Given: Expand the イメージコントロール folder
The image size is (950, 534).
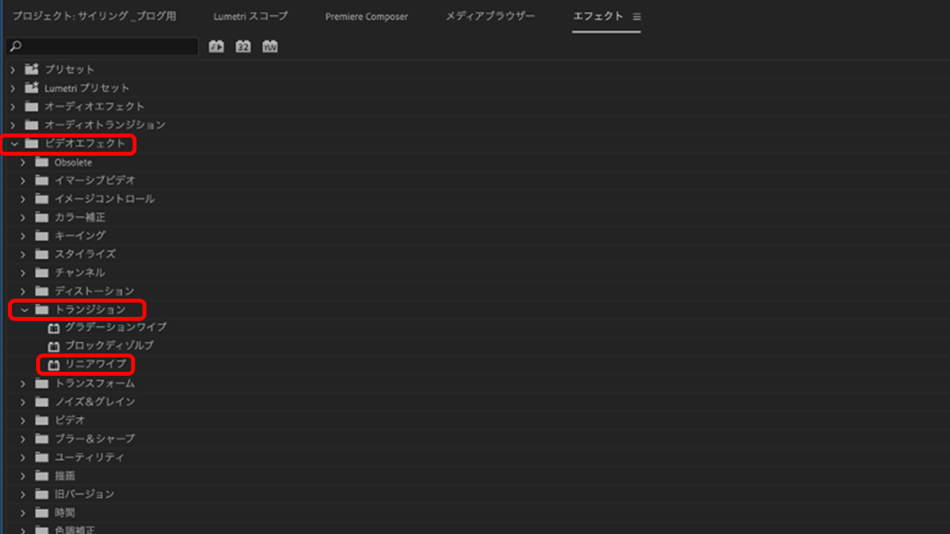Looking at the screenshot, I should (23, 199).
